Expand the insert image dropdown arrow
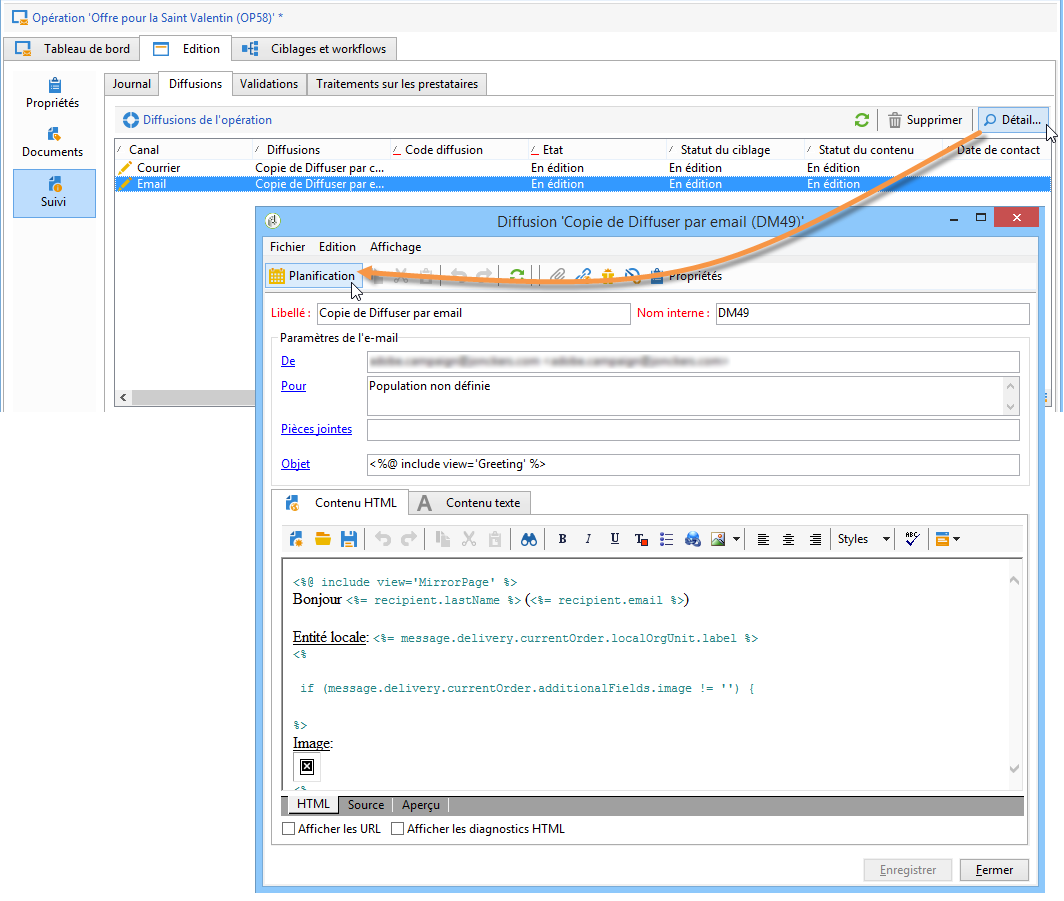This screenshot has width=1064, height=901. [737, 539]
